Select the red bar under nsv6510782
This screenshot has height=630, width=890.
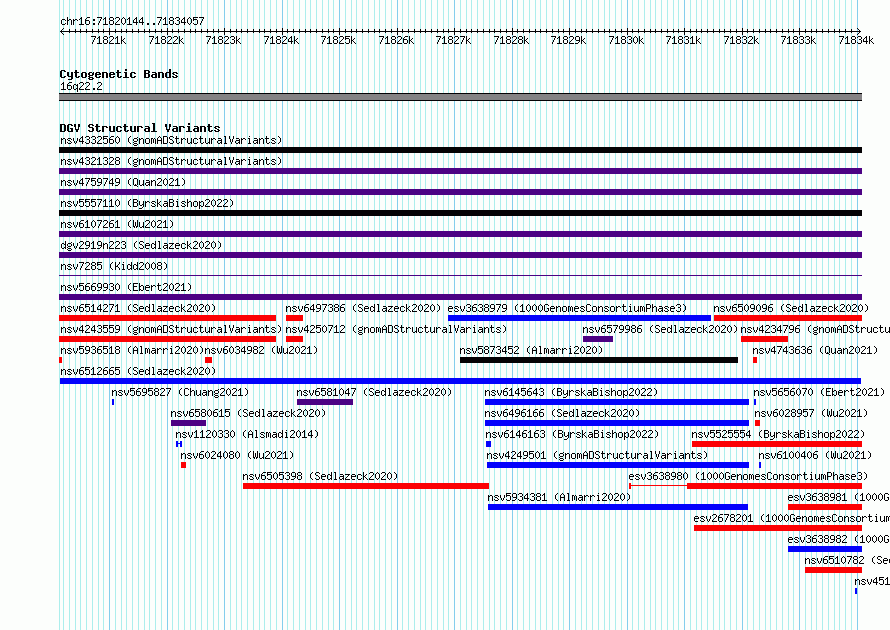[x=833, y=570]
